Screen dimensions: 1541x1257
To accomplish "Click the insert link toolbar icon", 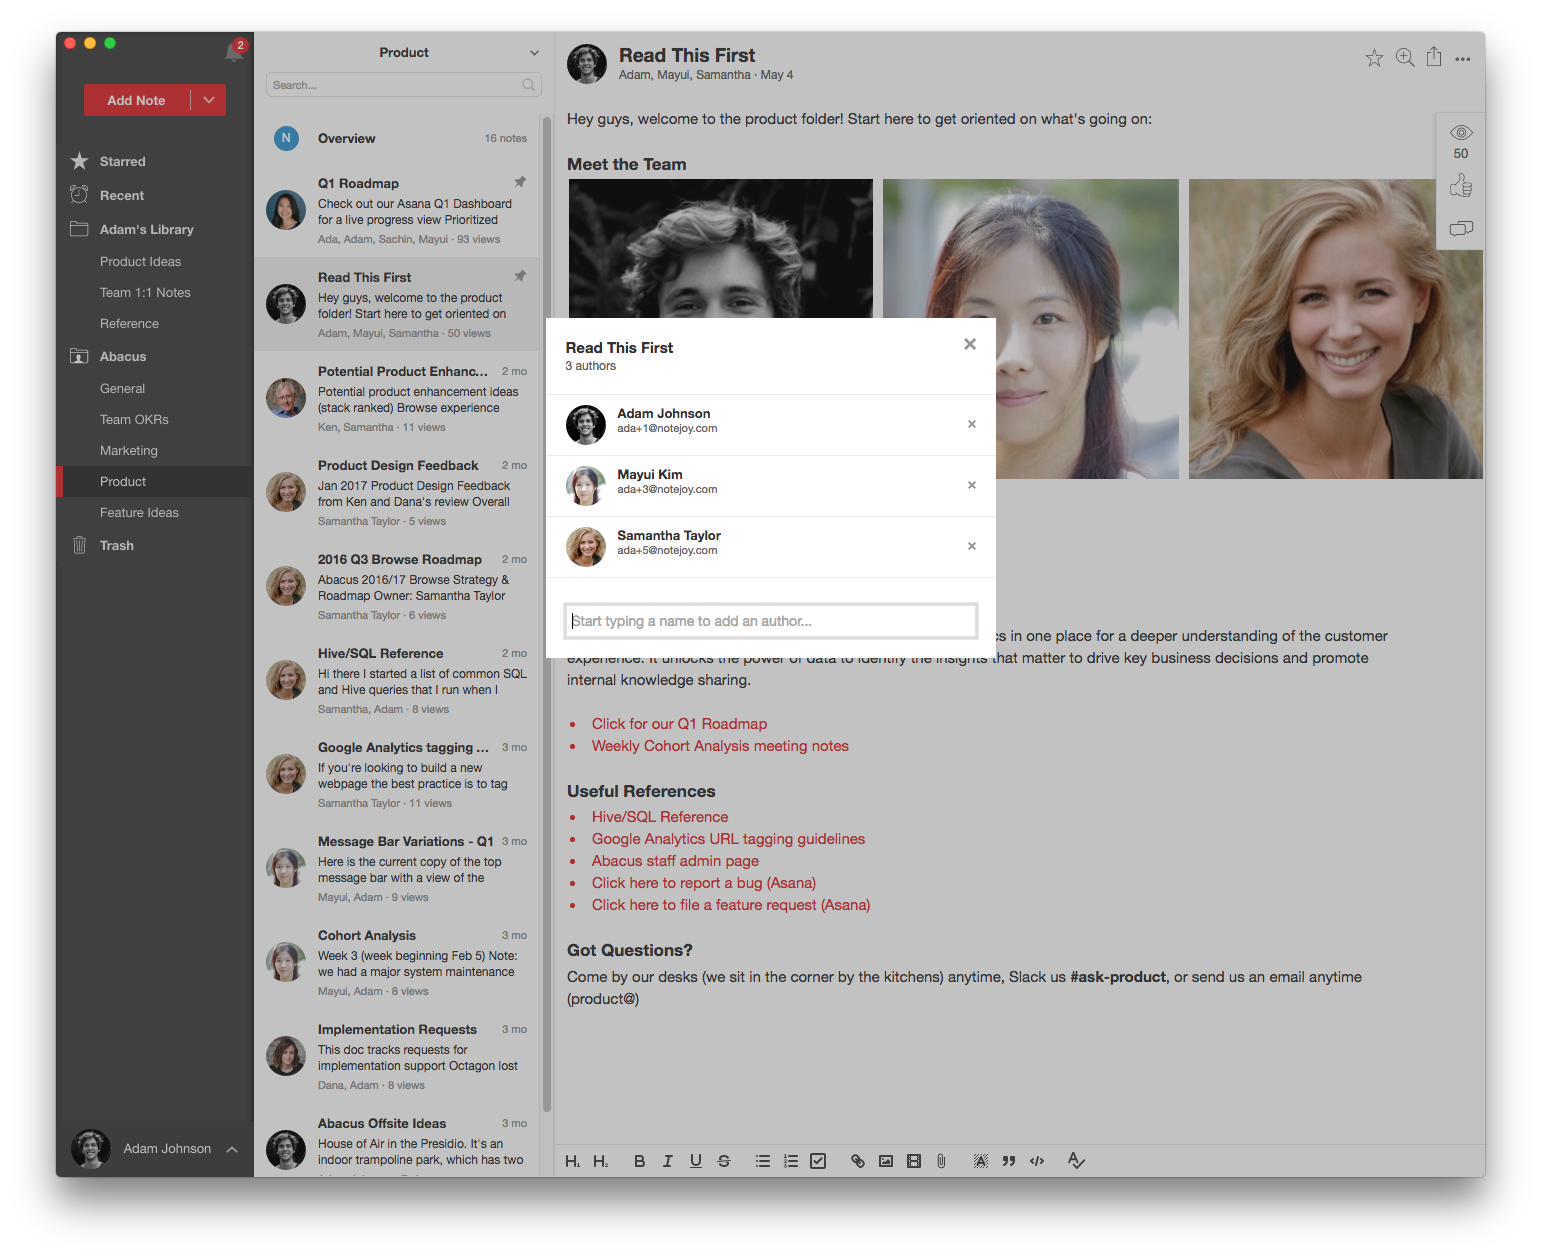I will [857, 1161].
